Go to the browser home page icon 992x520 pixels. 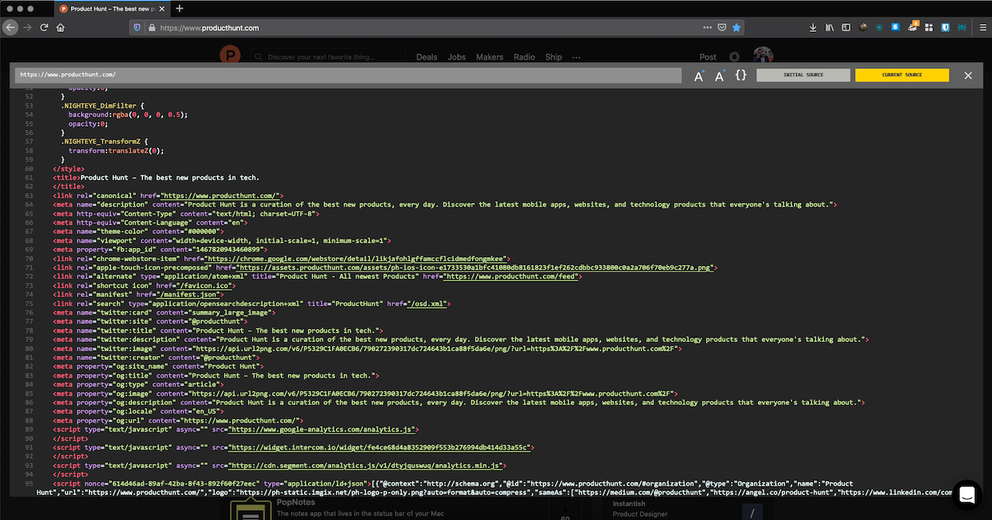pos(61,27)
